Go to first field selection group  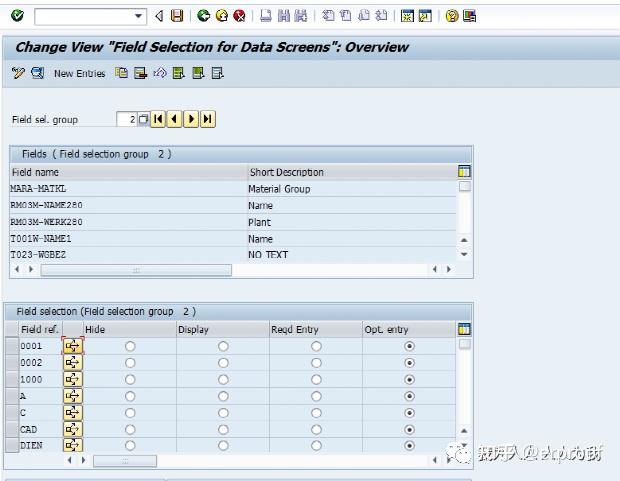point(158,119)
